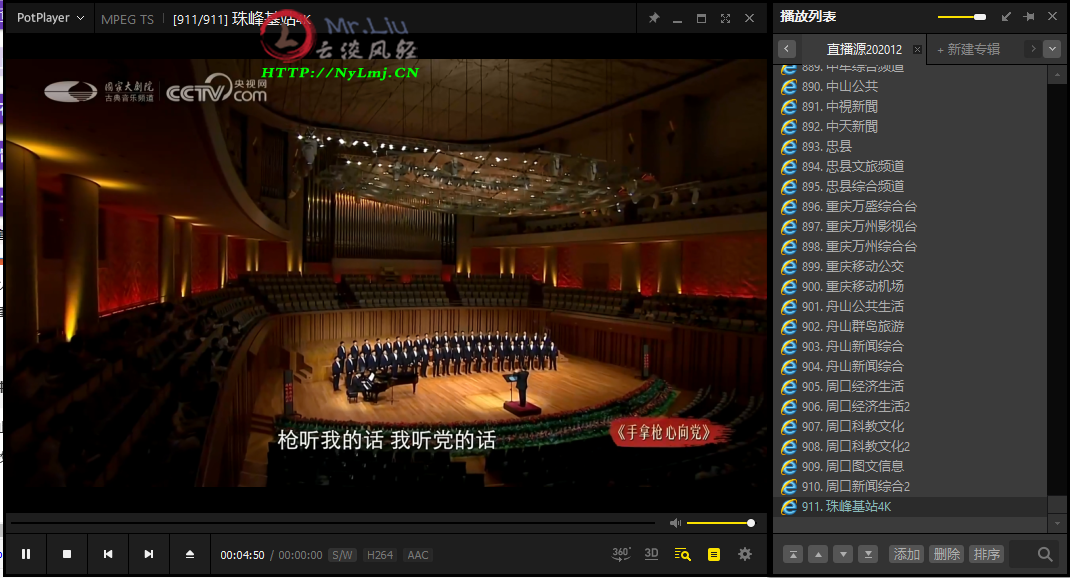
Task: Open the player settings gear
Action: 745,554
